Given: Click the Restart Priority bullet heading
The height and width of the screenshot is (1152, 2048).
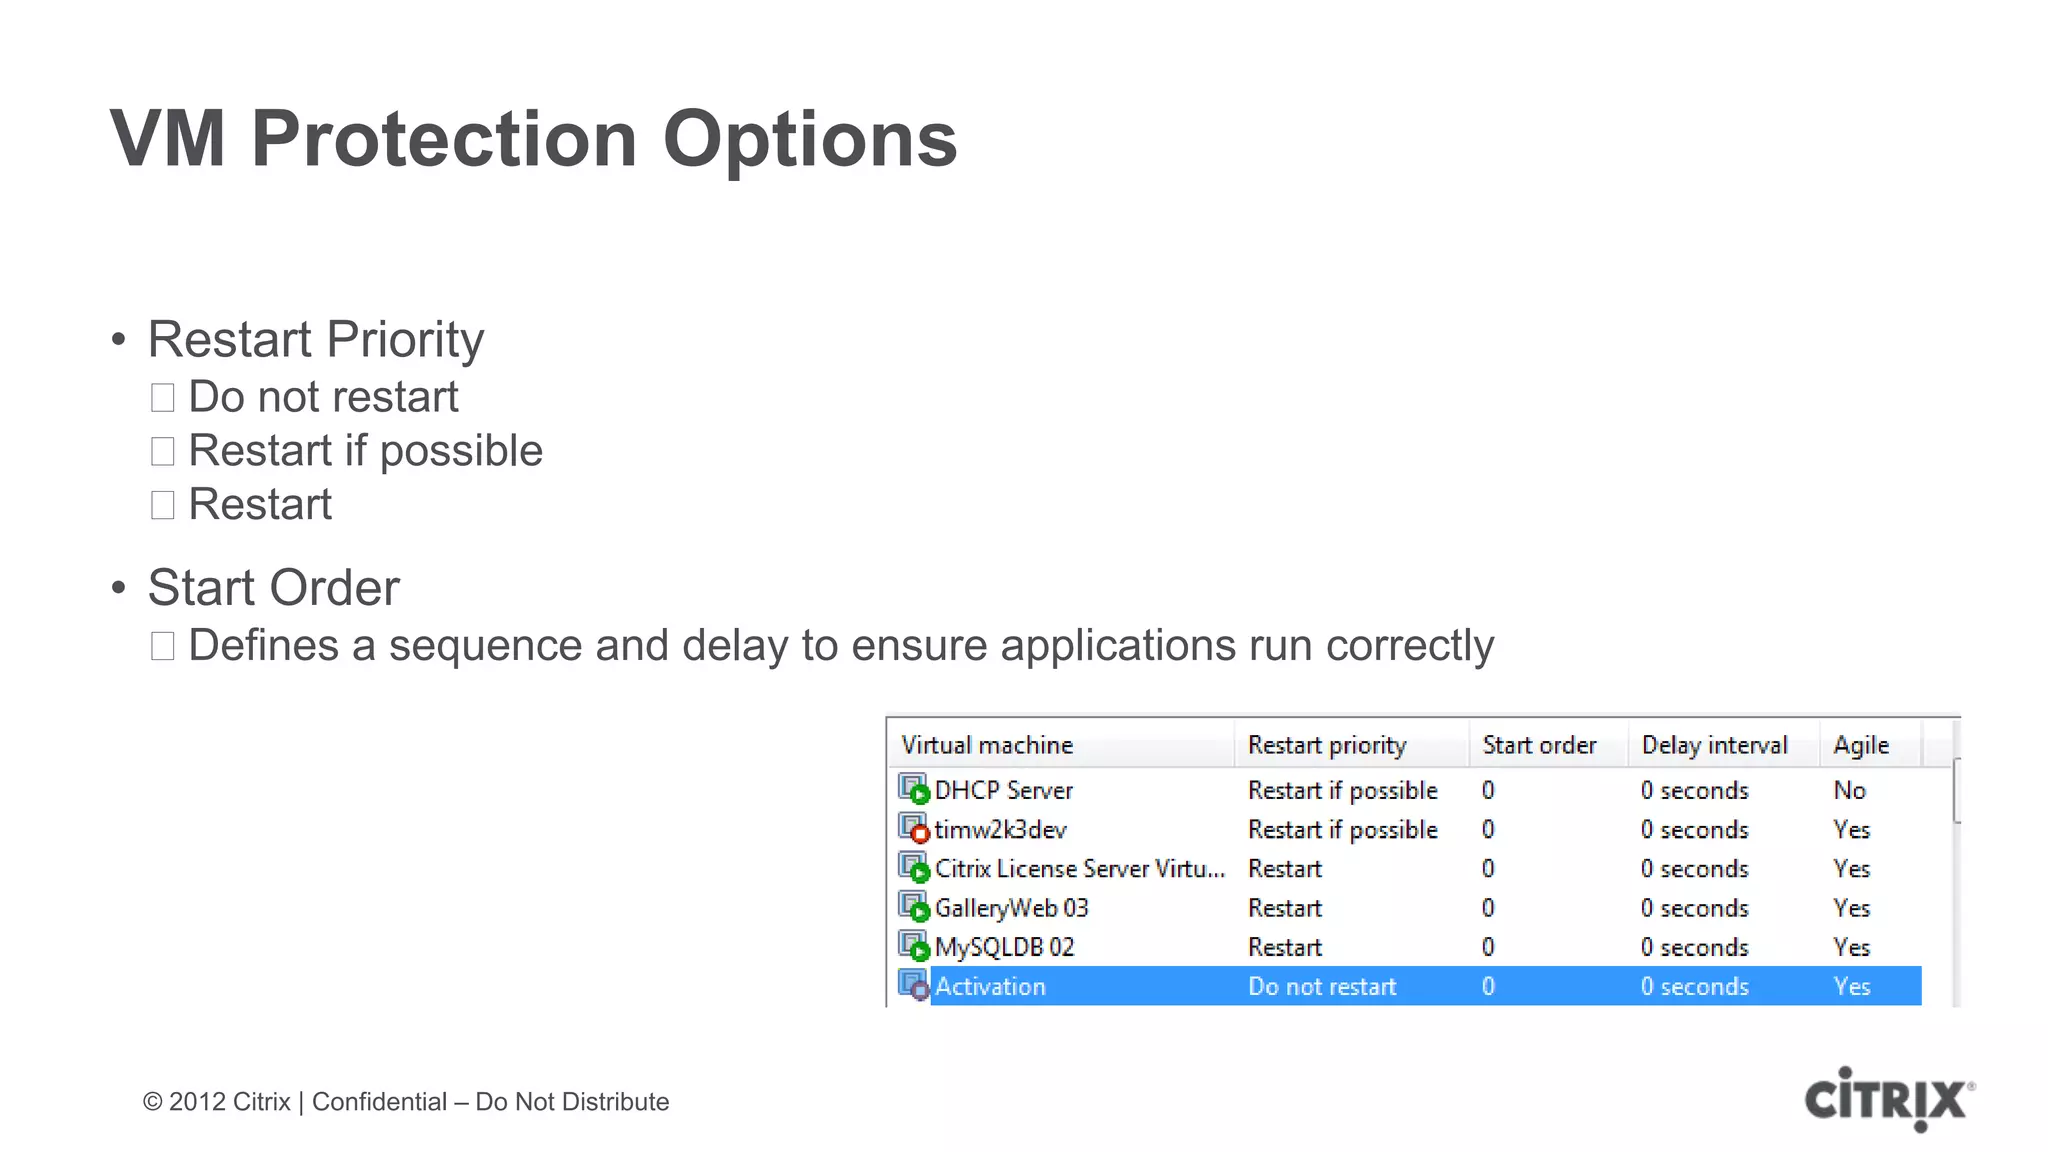Looking at the screenshot, I should [x=316, y=340].
